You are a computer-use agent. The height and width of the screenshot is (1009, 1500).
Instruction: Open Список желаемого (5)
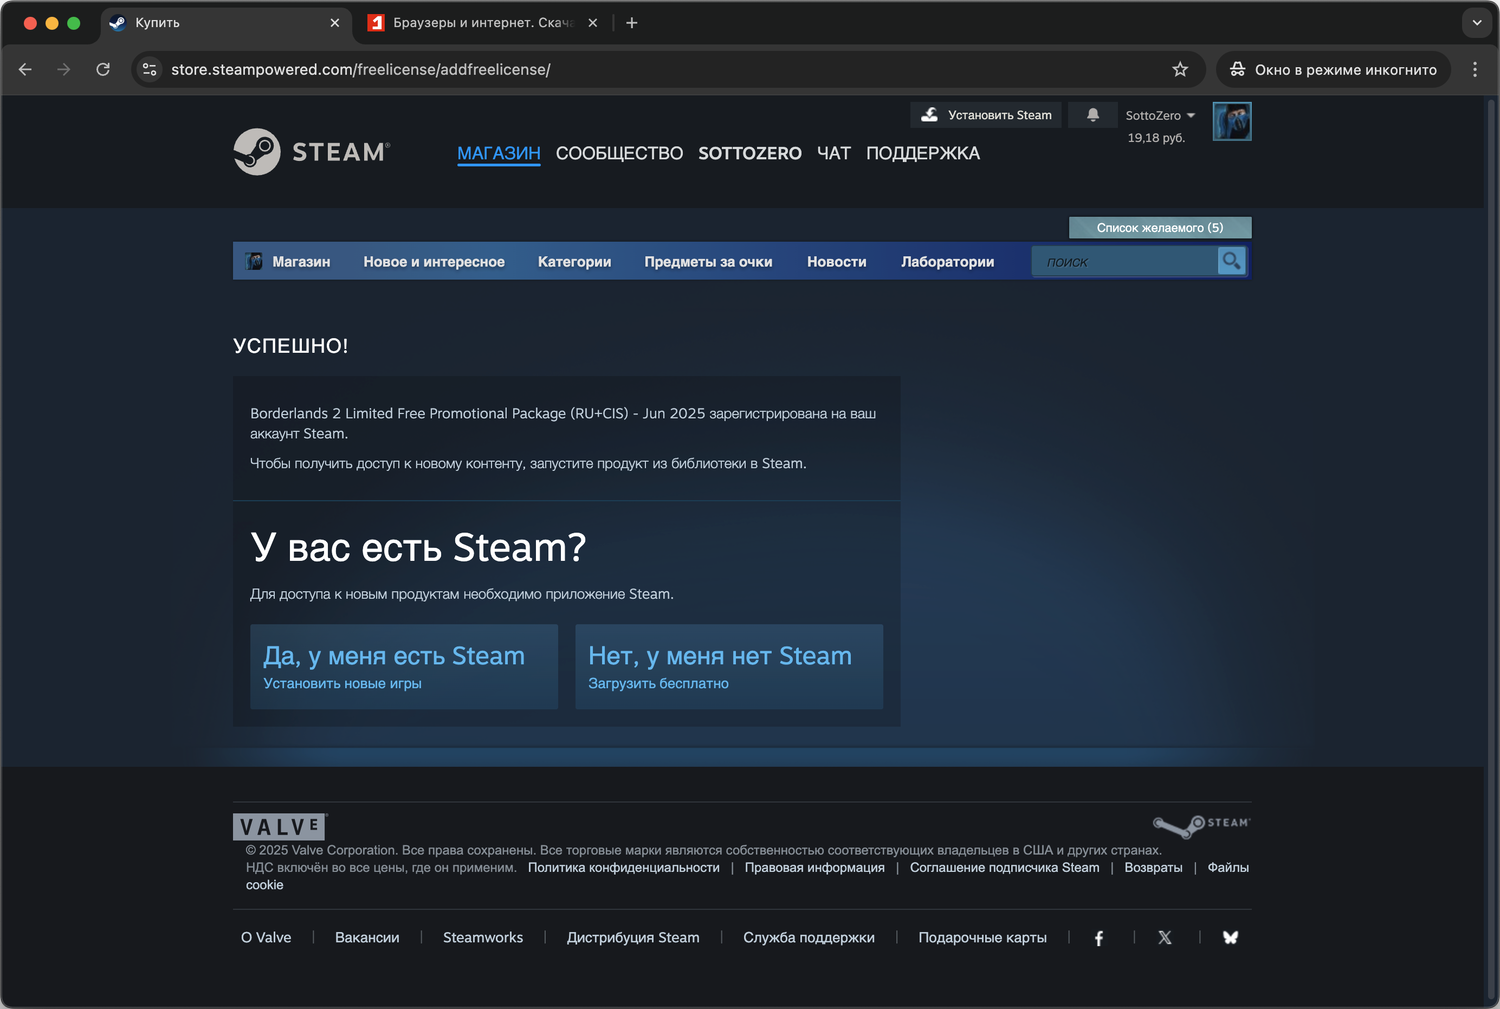point(1160,228)
